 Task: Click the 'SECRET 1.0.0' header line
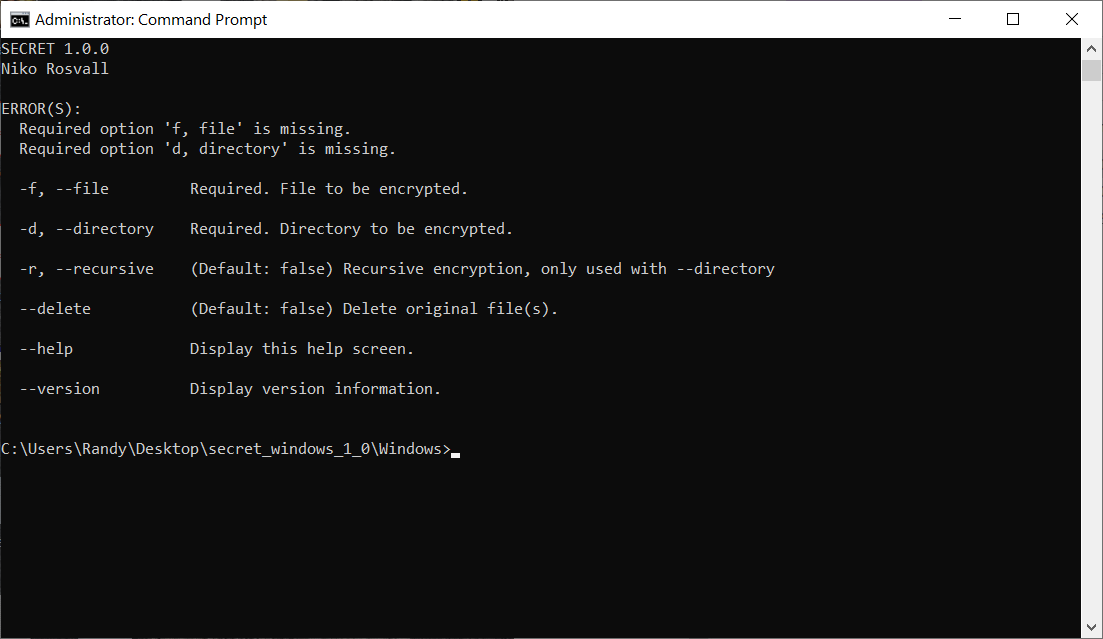55,49
